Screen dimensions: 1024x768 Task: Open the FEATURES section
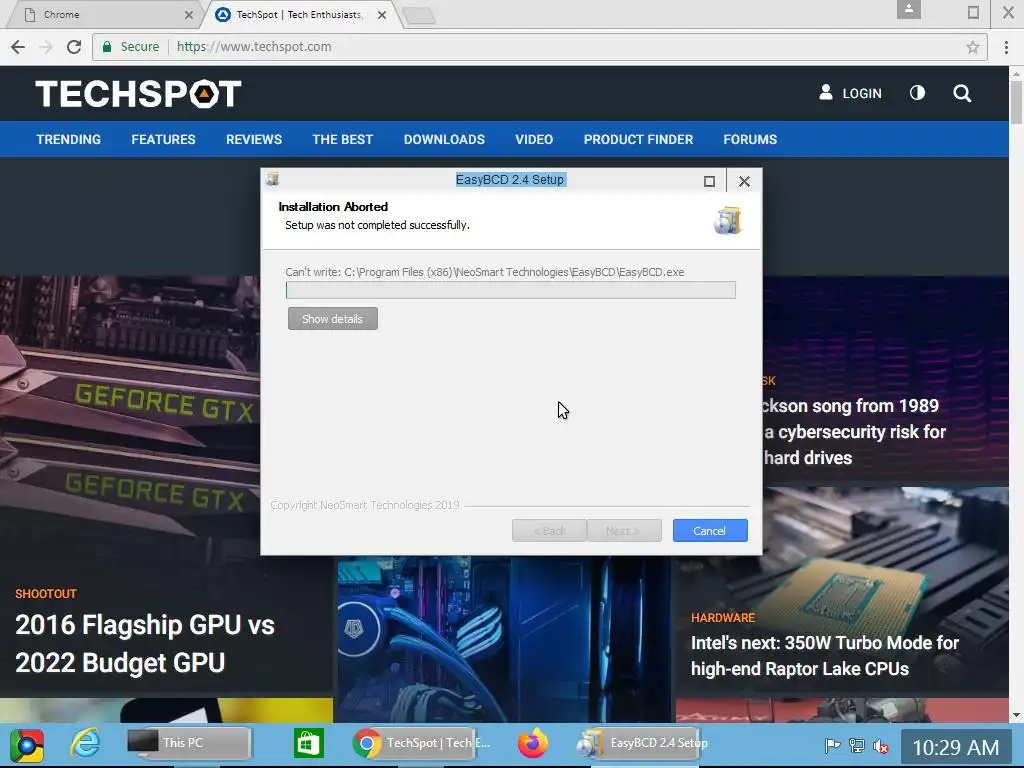(163, 139)
